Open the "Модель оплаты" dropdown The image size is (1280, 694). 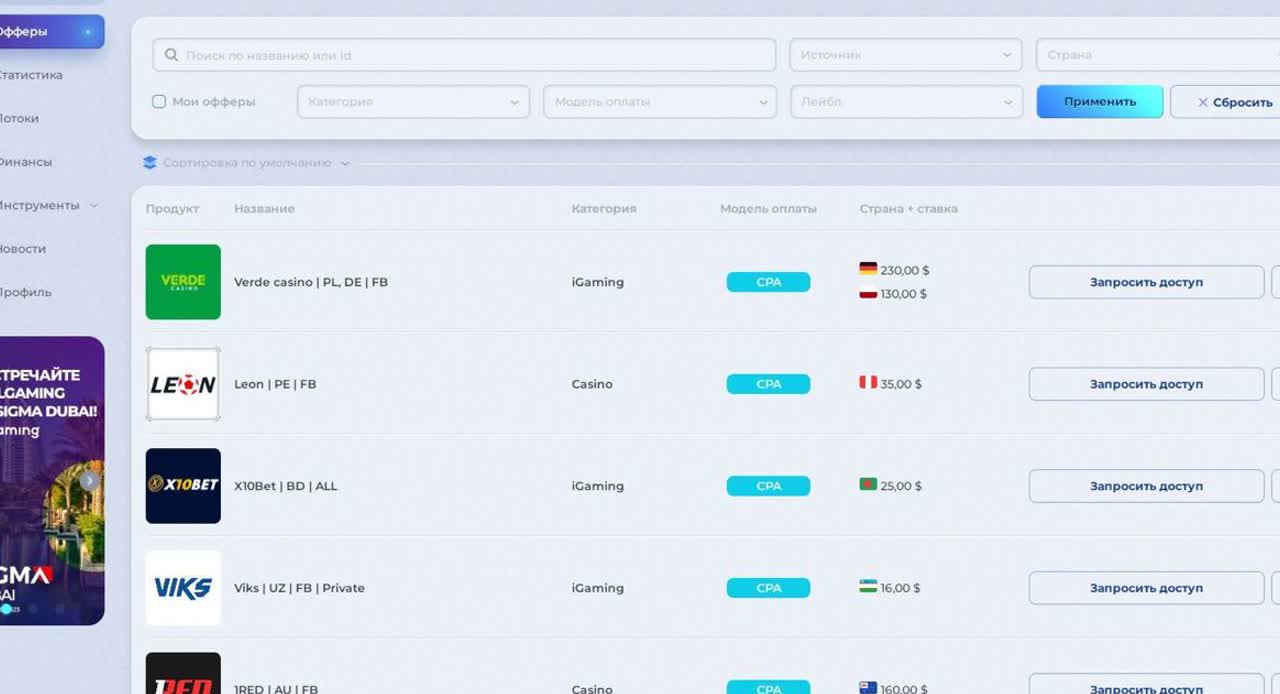pyautogui.click(x=659, y=102)
